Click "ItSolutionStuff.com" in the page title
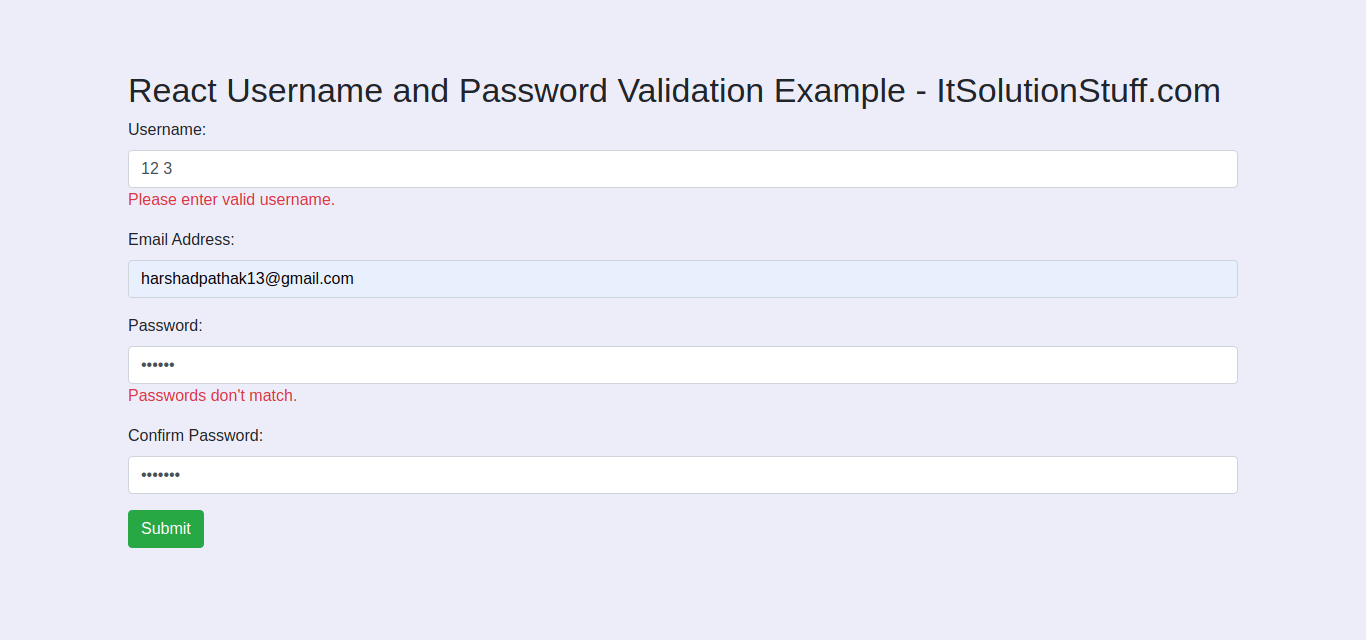The width and height of the screenshot is (1366, 640). (1078, 90)
